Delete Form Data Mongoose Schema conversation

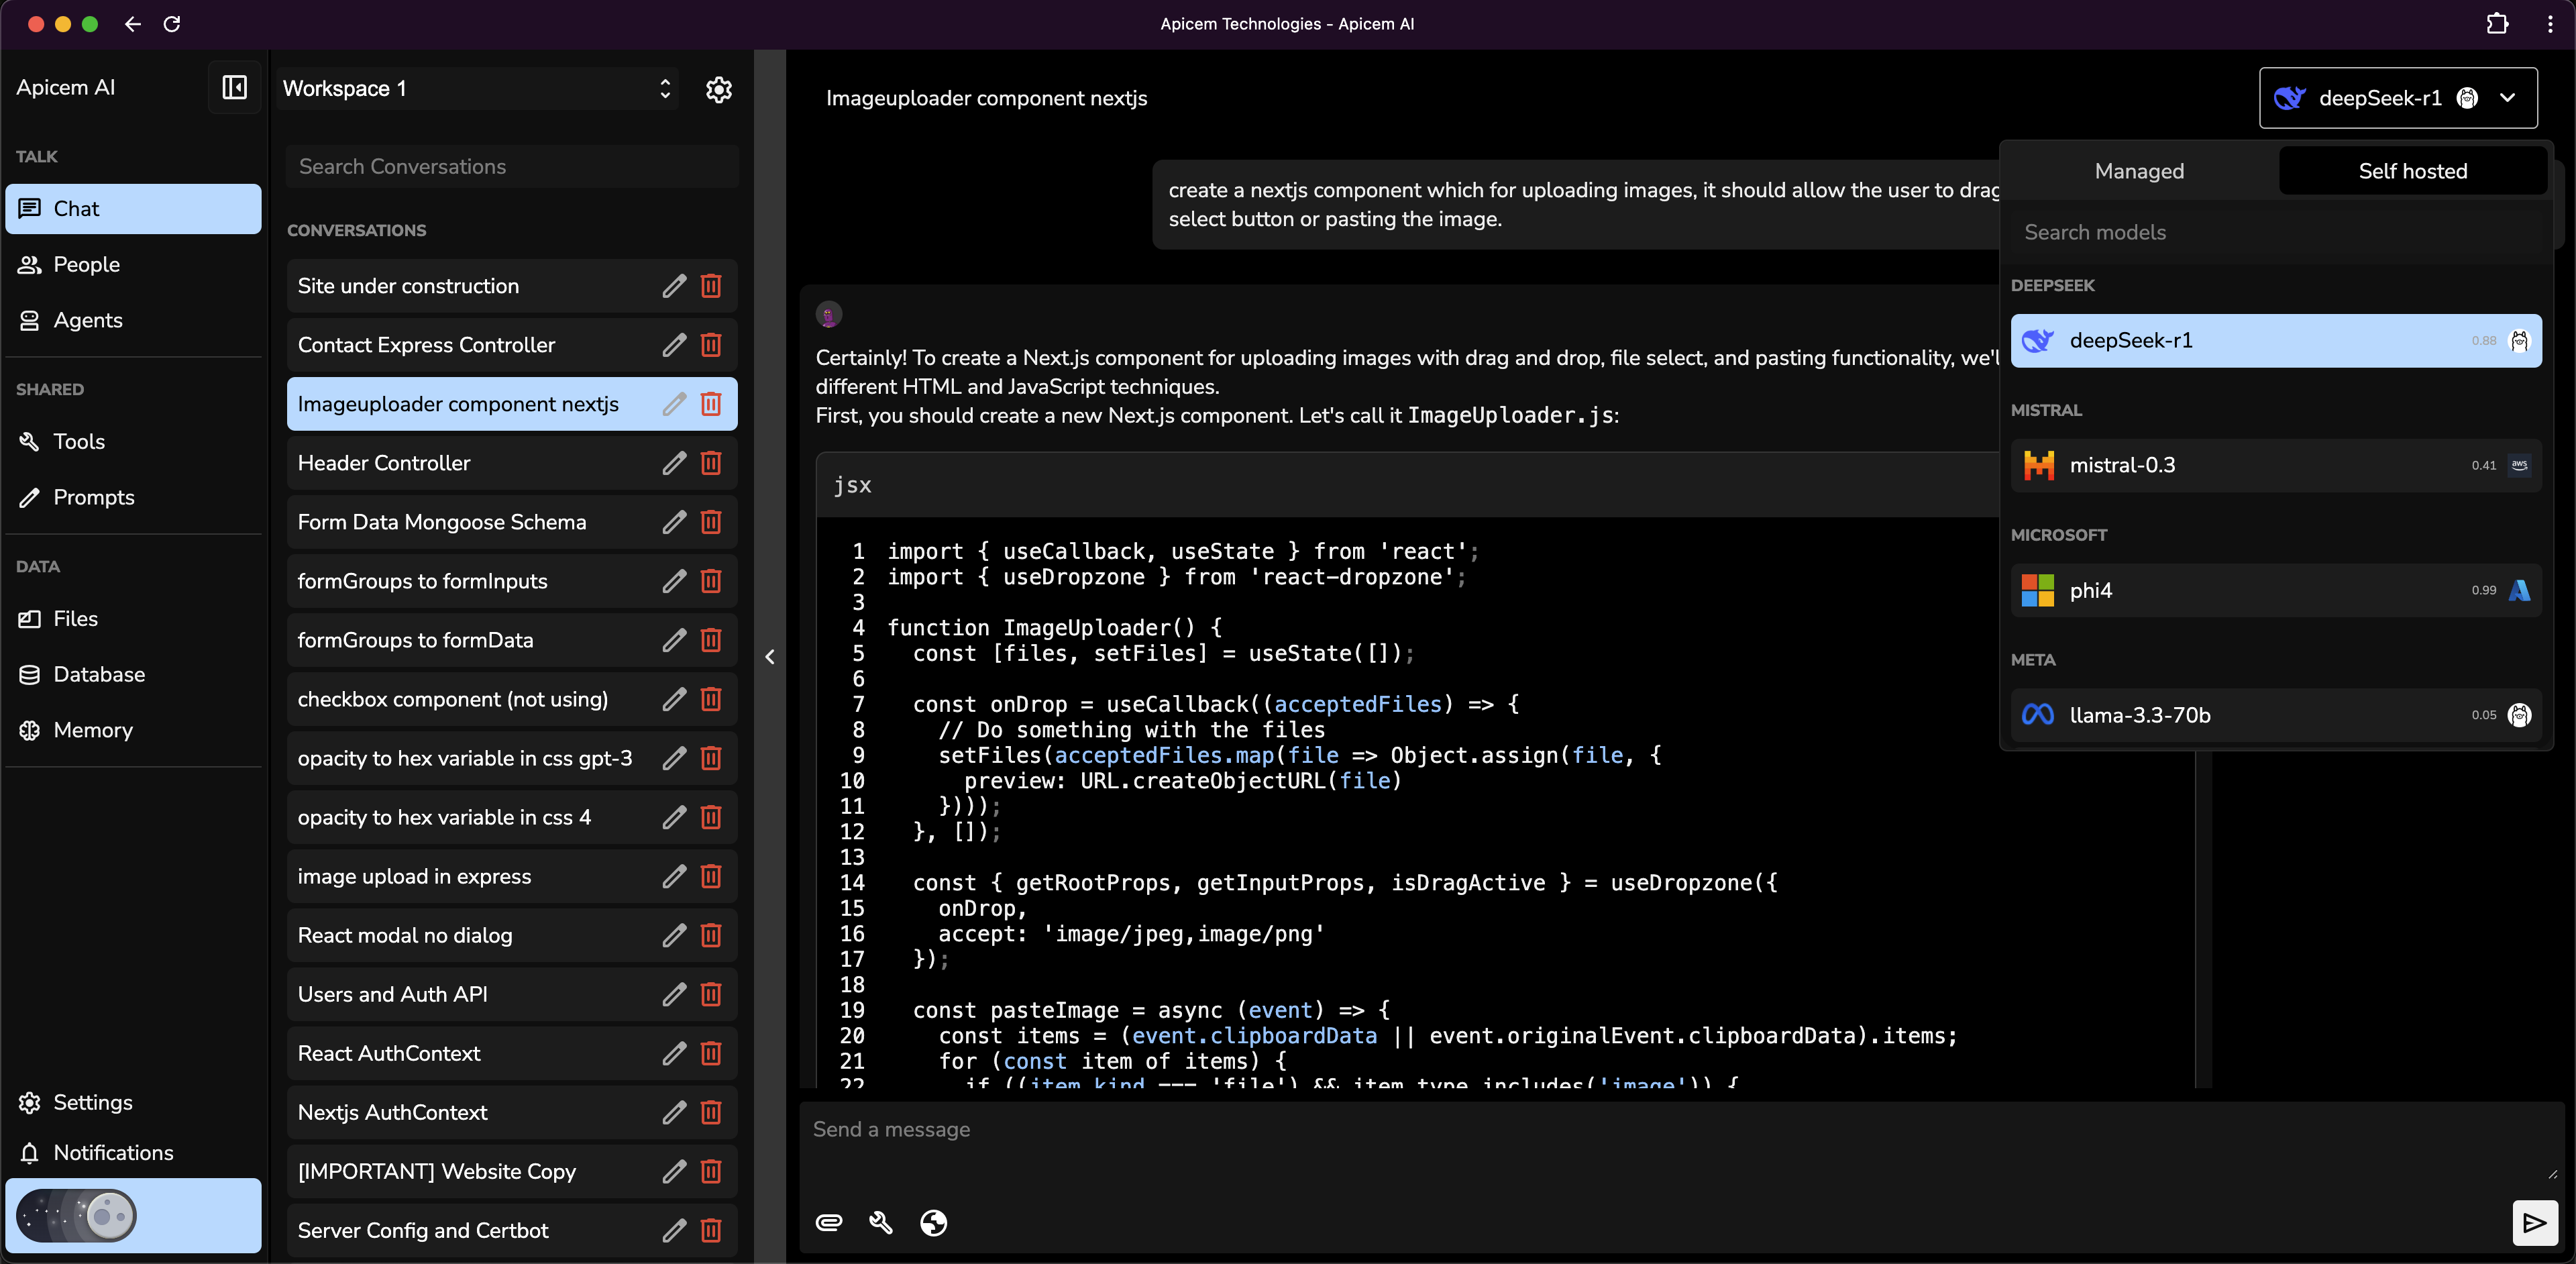click(x=711, y=522)
